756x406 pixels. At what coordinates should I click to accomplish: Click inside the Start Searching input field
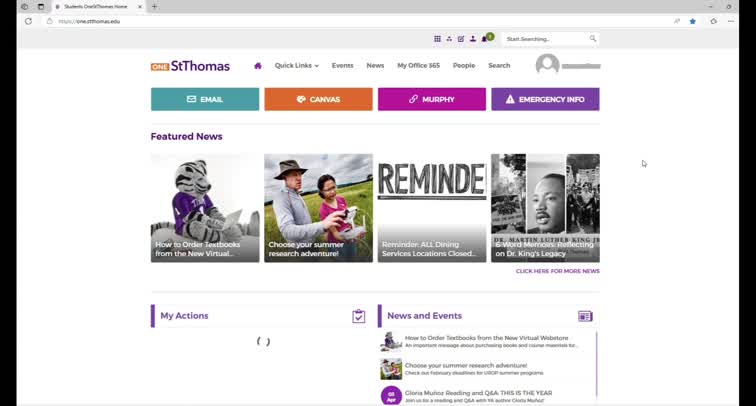pos(543,39)
